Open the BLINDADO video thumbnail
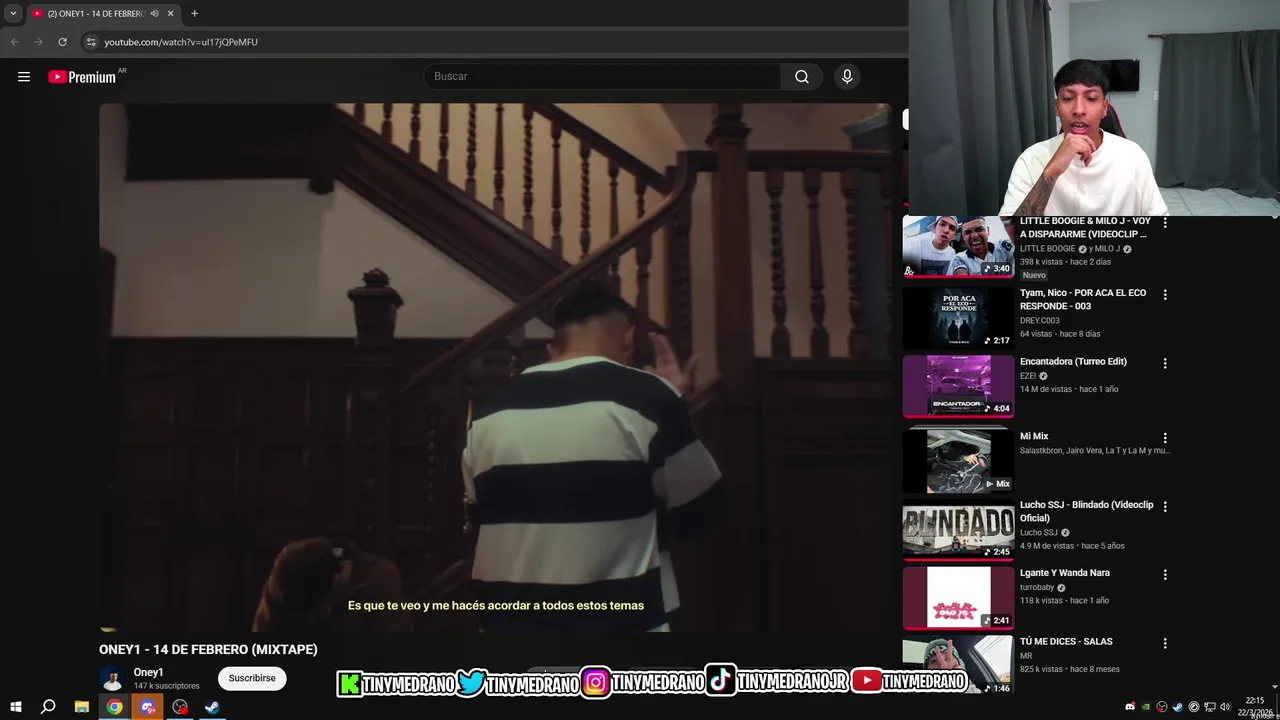 tap(958, 529)
